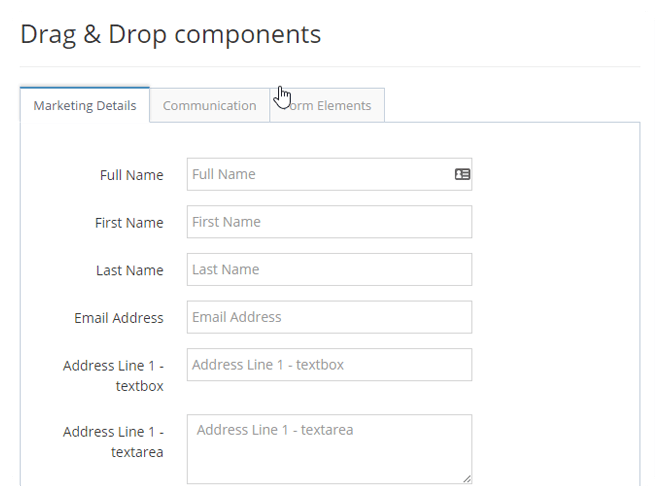Click the Email Address label
This screenshot has height=500, width=665.
(119, 318)
